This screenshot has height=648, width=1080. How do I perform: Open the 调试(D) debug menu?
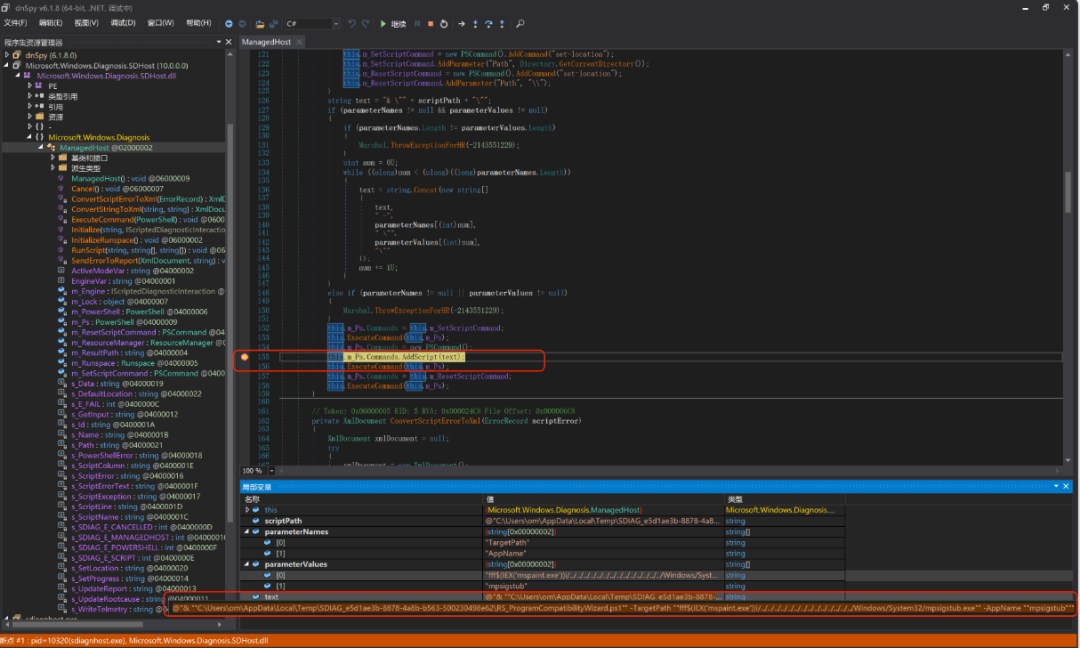(123, 23)
